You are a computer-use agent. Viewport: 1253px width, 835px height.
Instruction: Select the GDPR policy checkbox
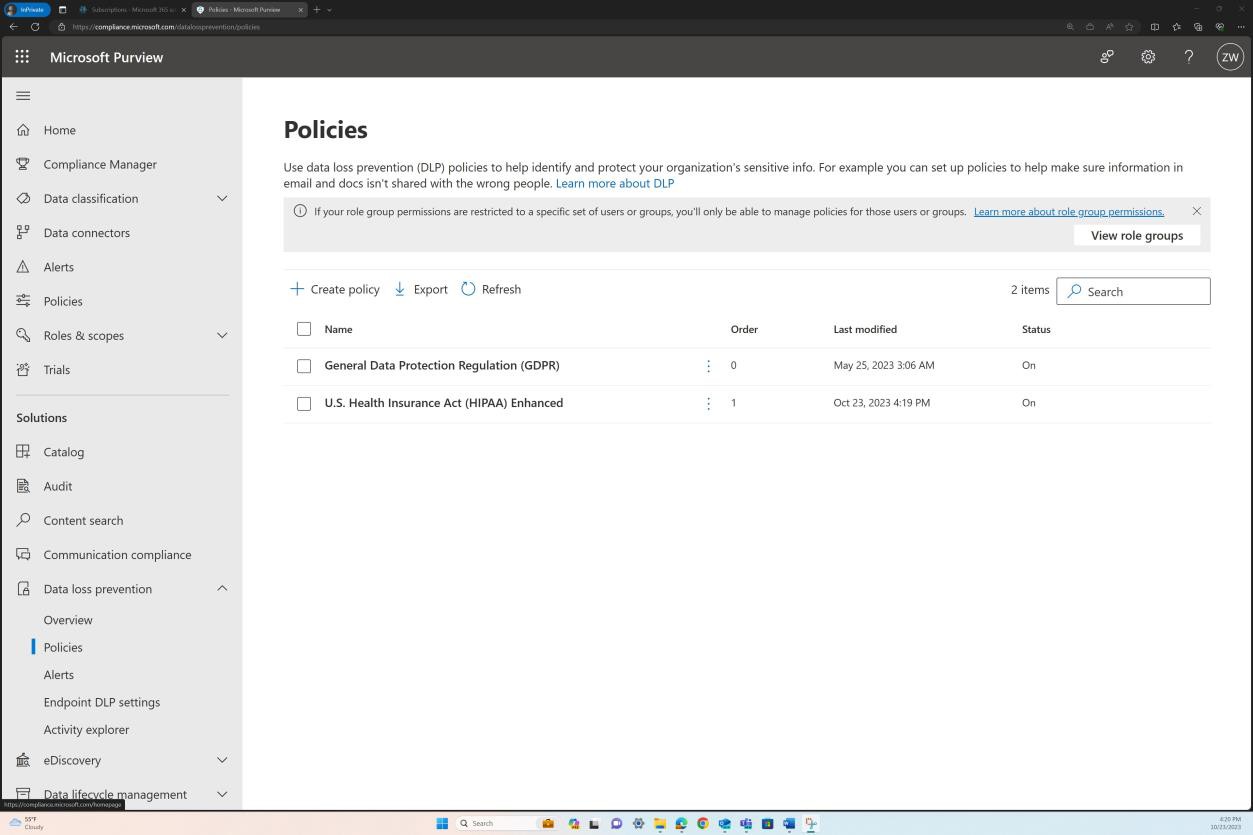click(304, 365)
